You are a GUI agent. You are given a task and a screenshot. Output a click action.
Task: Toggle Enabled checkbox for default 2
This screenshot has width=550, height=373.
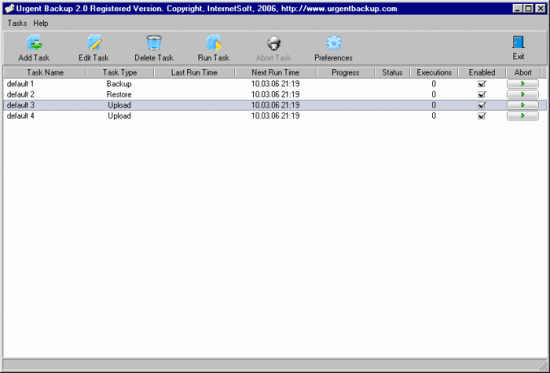(482, 94)
